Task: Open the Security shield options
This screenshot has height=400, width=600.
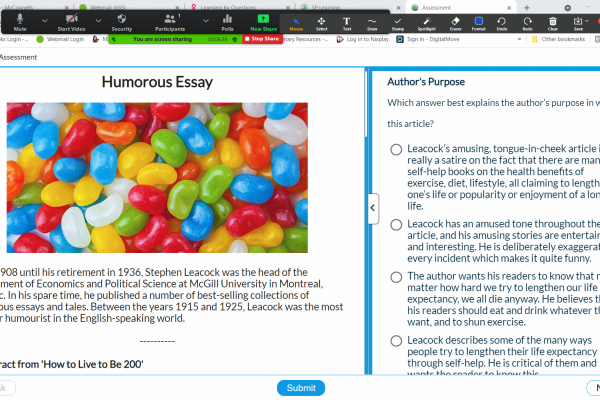Action: pyautogui.click(x=122, y=21)
